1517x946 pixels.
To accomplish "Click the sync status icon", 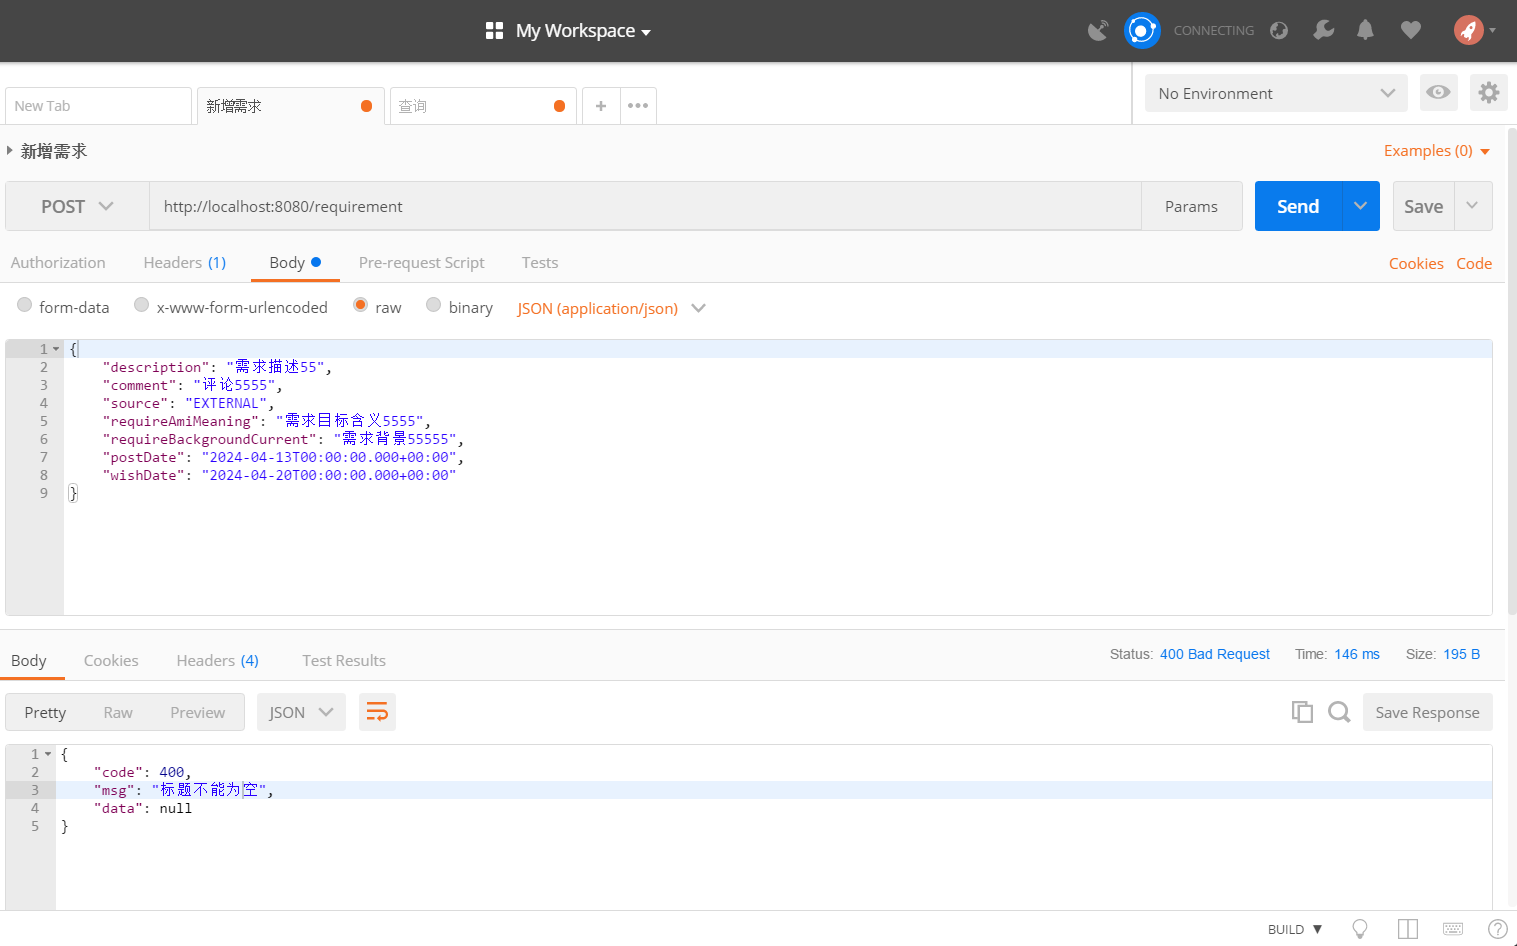I will (x=1141, y=31).
